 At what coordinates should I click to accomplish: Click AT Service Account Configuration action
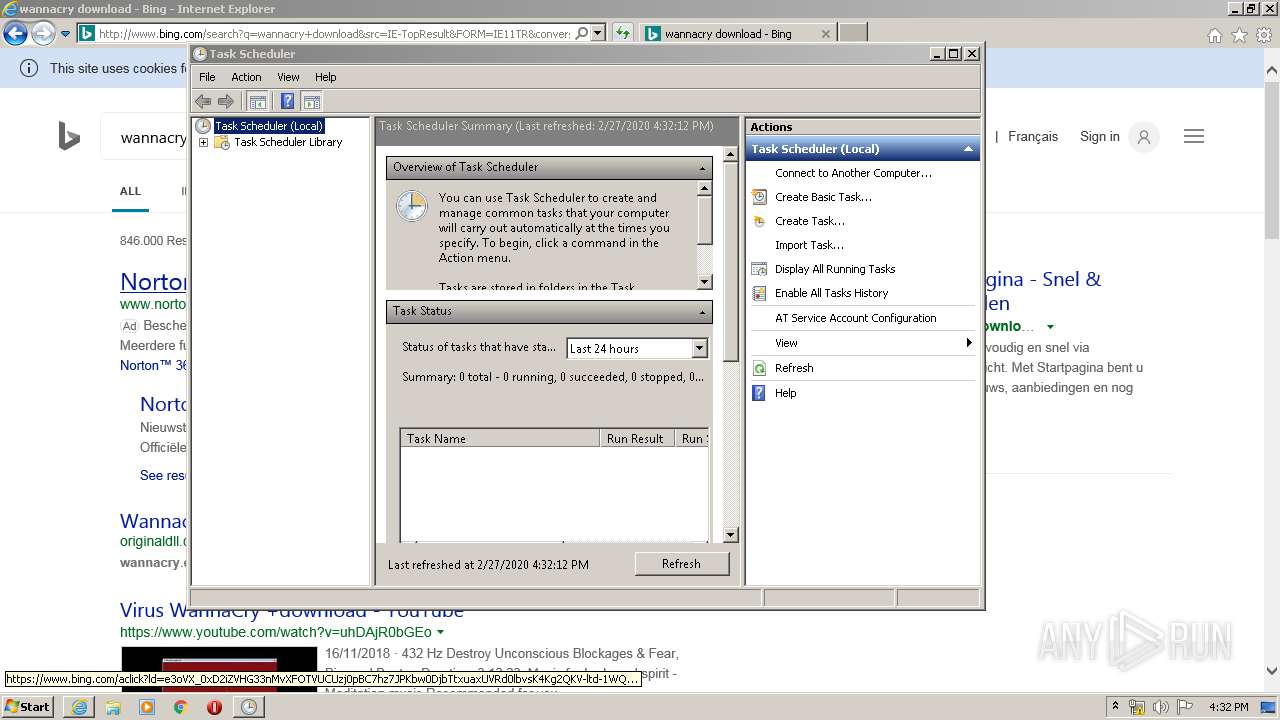[856, 318]
